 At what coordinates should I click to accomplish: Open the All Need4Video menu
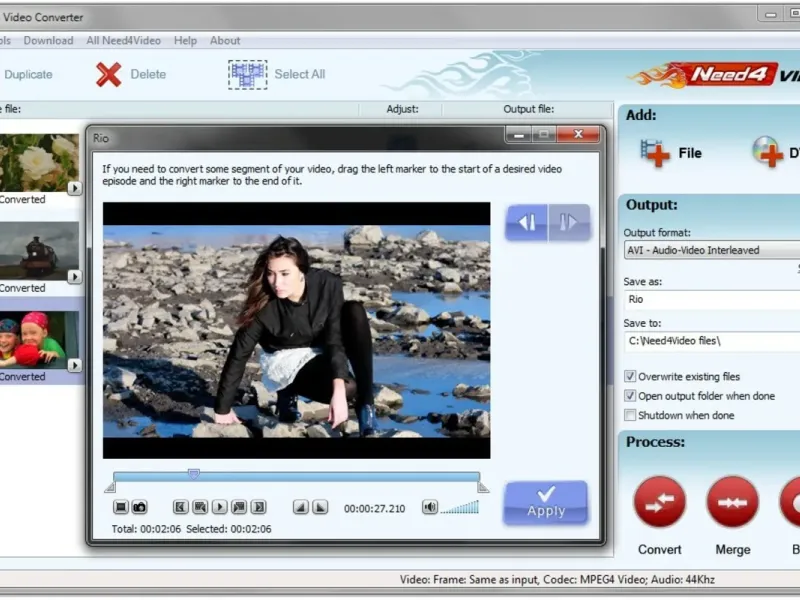click(x=123, y=41)
